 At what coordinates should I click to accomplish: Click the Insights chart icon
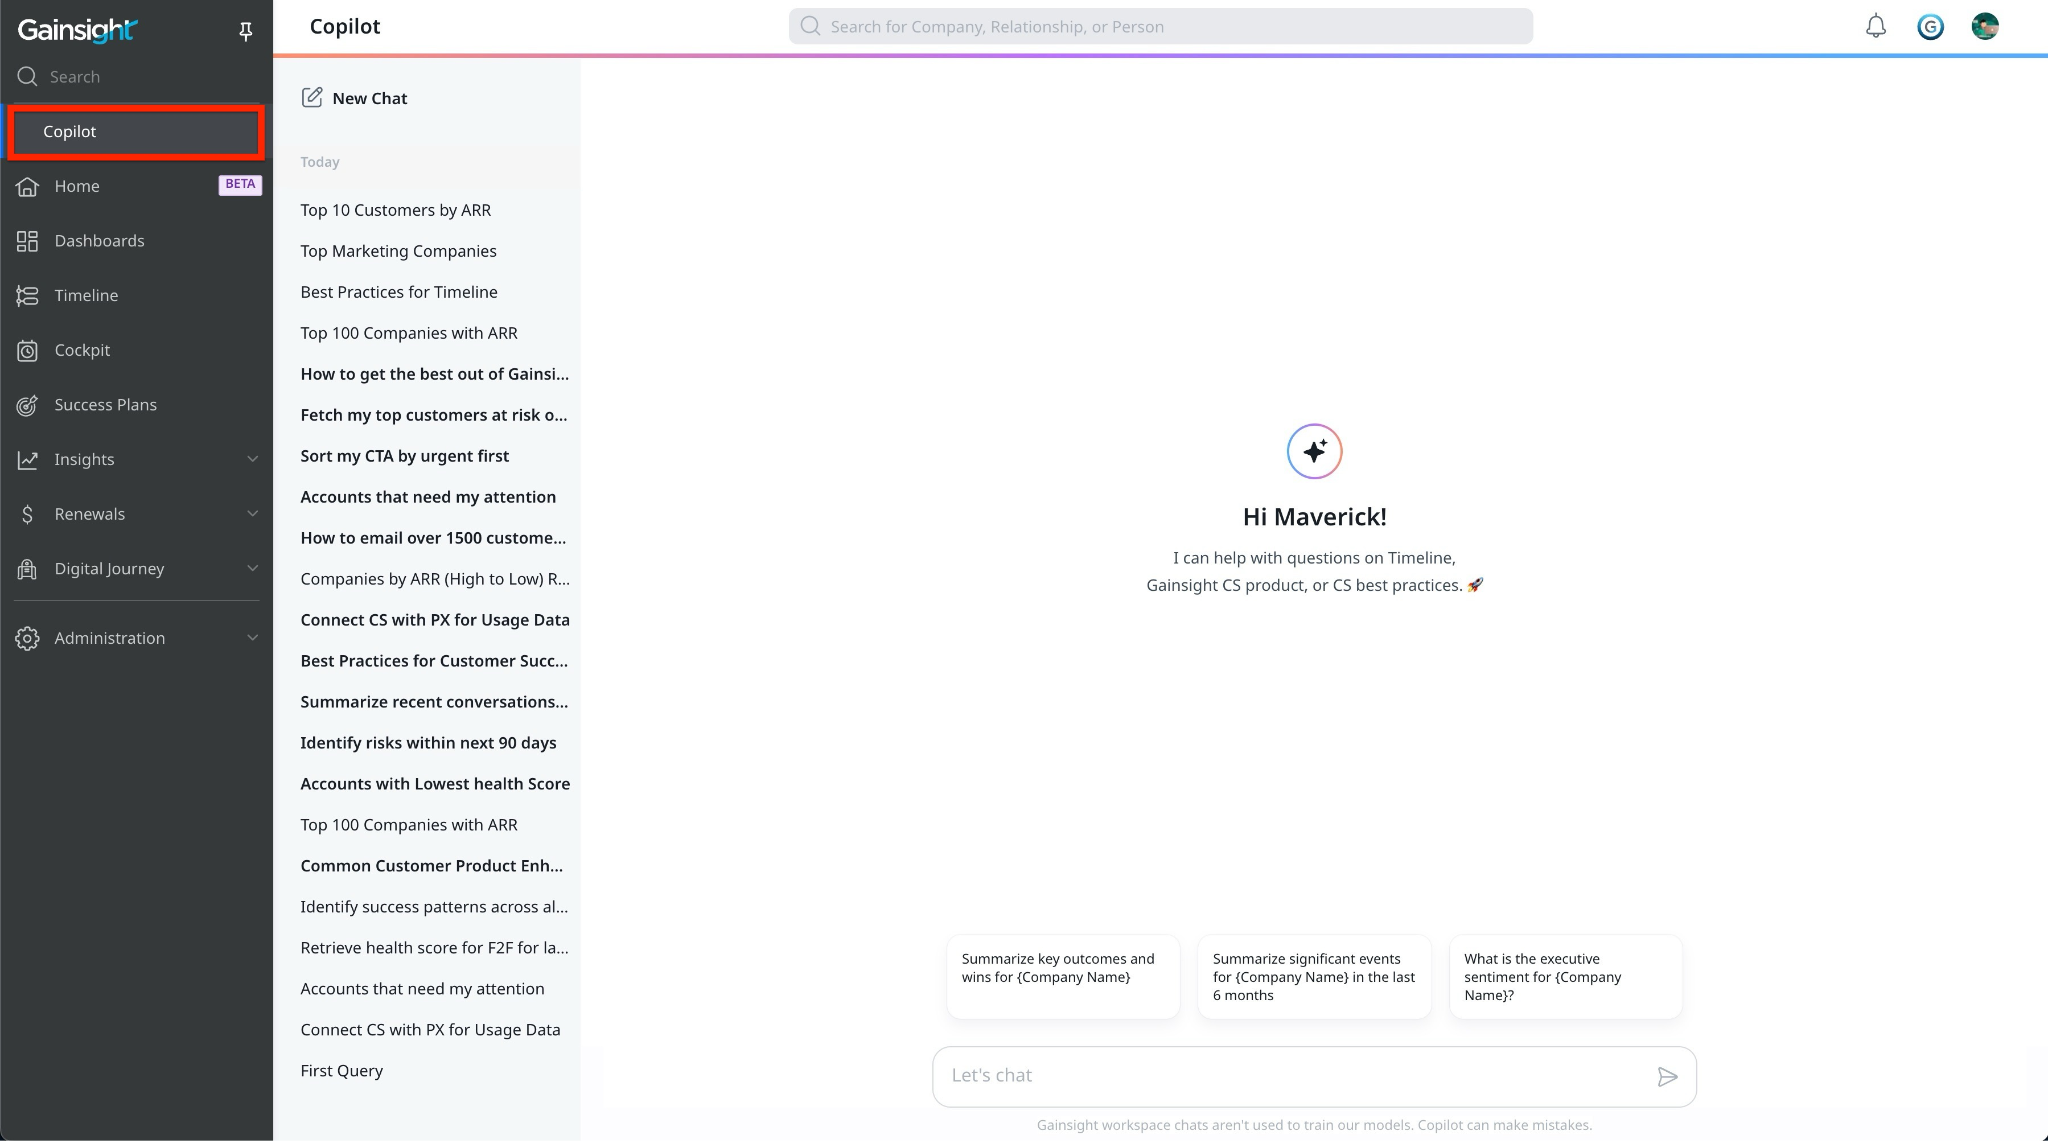point(28,459)
